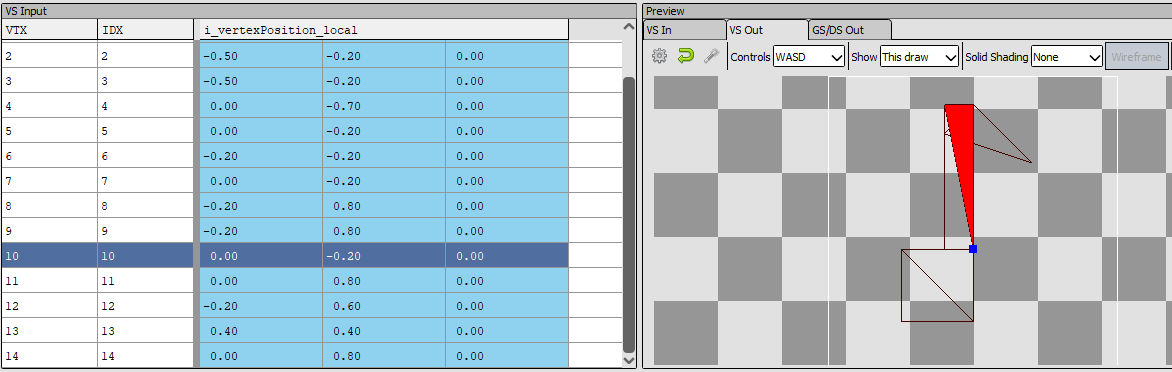Select the row with VTX 8
The image size is (1172, 372).
pyautogui.click(x=285, y=205)
